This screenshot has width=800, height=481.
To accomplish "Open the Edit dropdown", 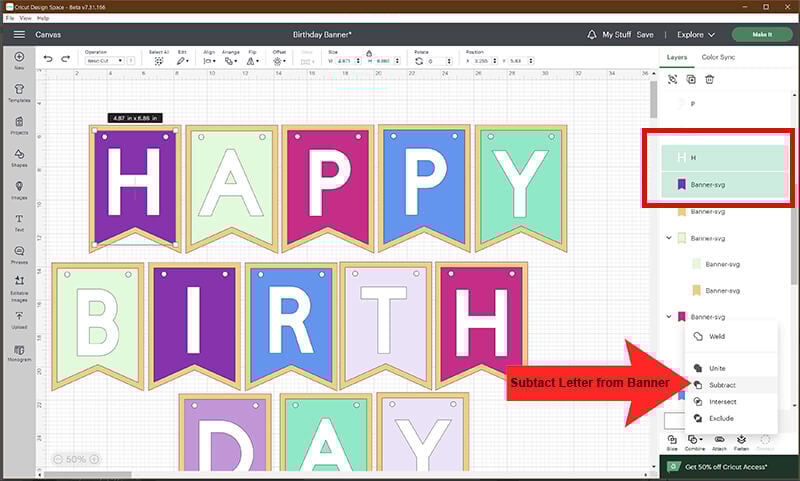I will click(182, 61).
